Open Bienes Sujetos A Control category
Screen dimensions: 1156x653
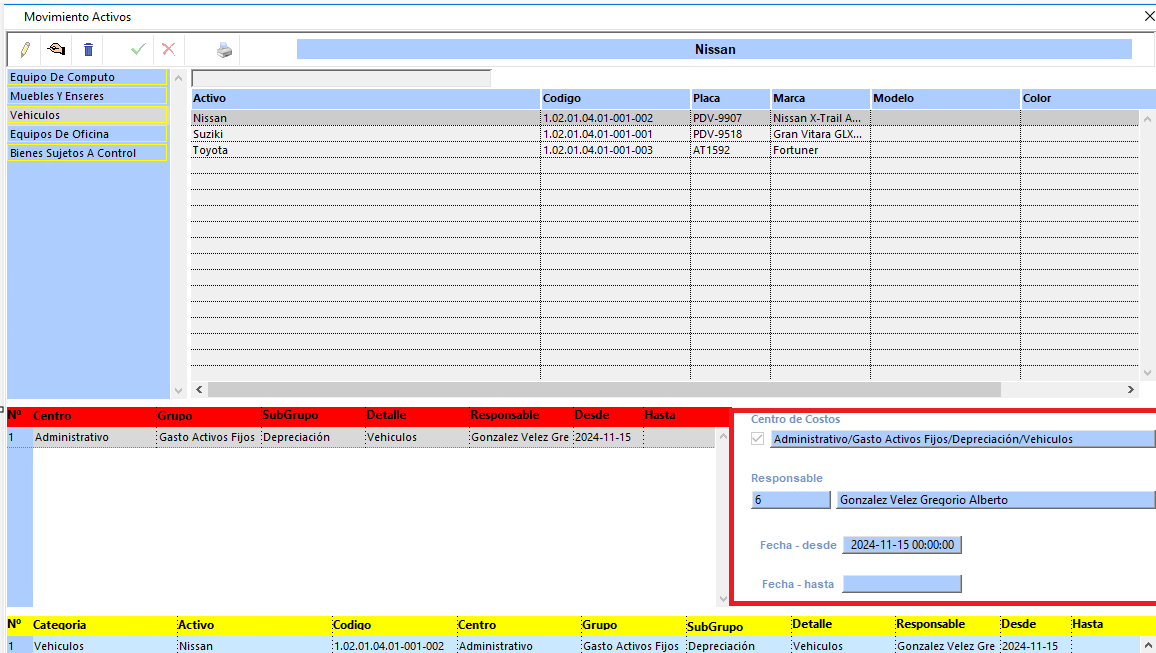pyautogui.click(x=86, y=153)
